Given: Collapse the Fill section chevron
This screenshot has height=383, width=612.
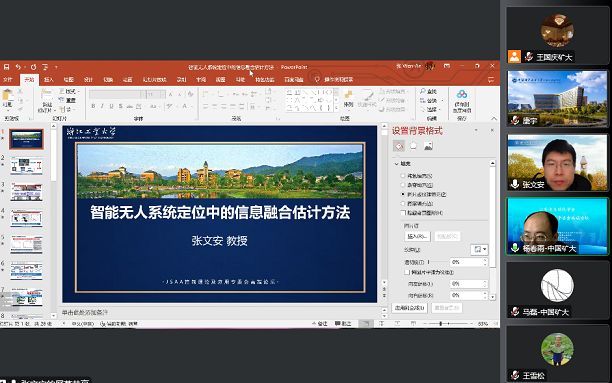Looking at the screenshot, I should pos(397,164).
